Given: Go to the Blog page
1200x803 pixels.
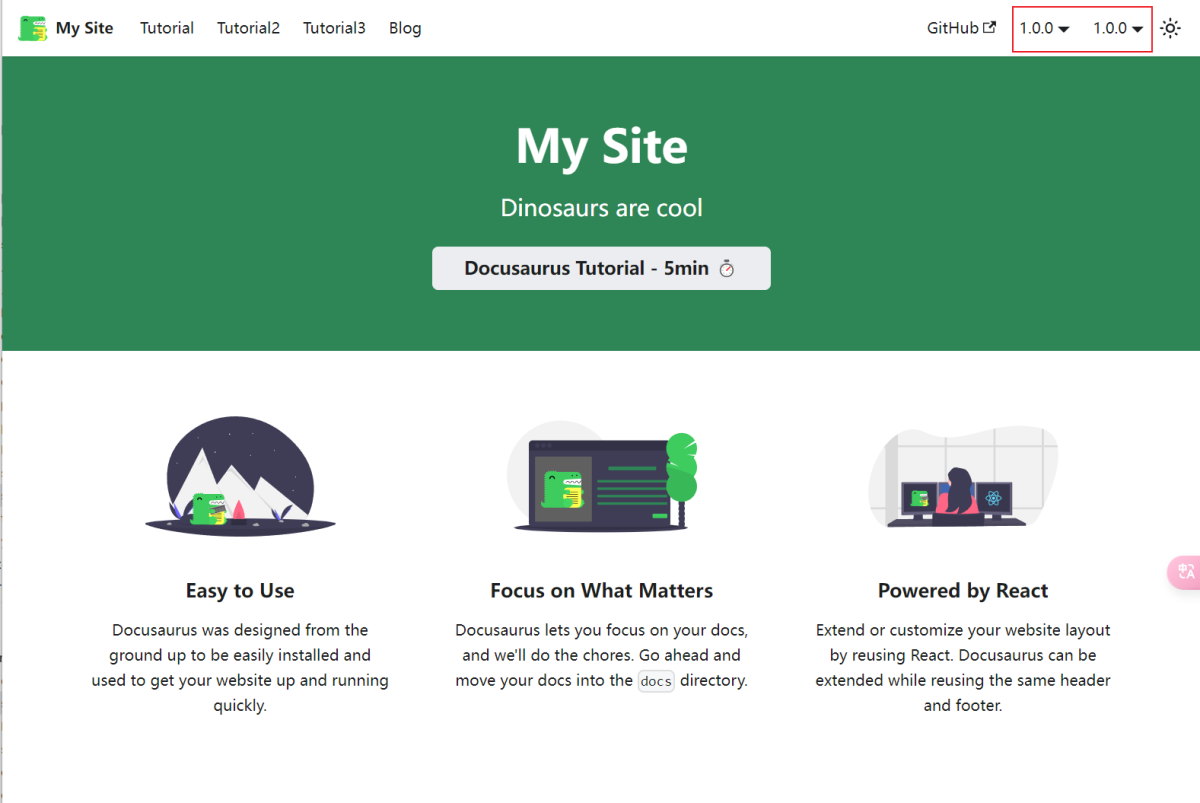Looking at the screenshot, I should point(405,28).
